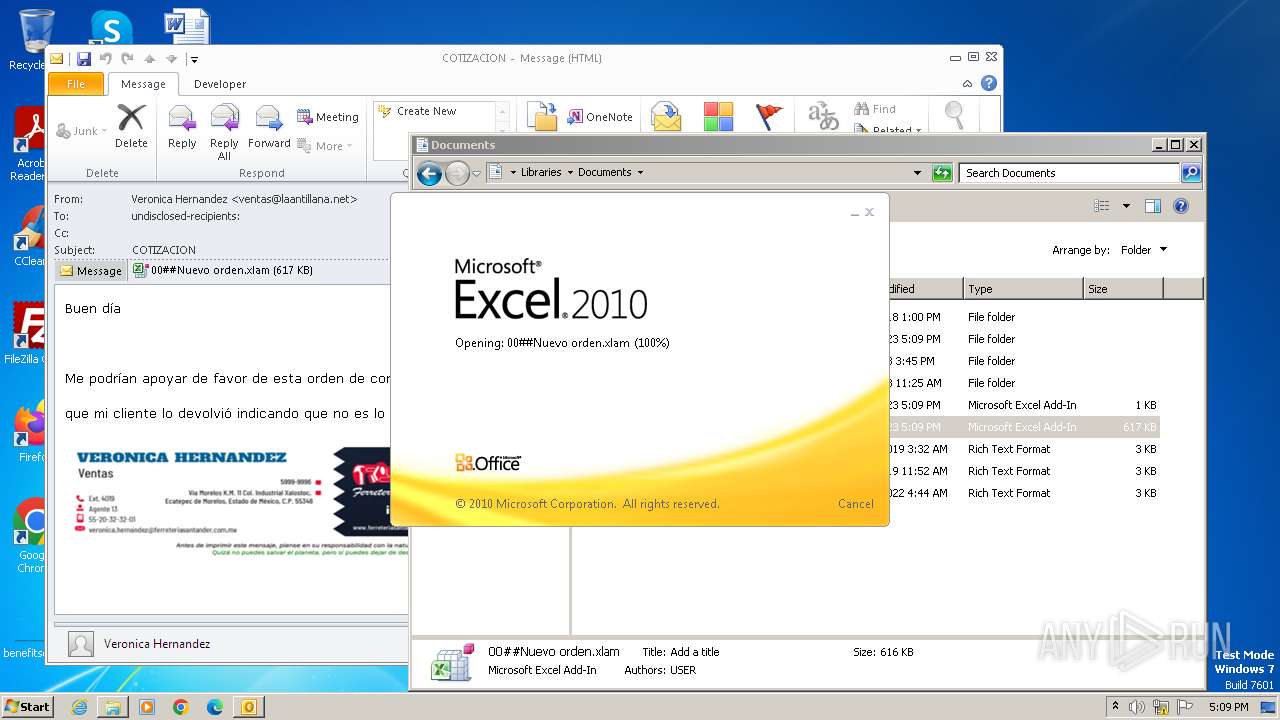1280x720 pixels.
Task: Forward the COTIZACION message
Action: point(269,127)
